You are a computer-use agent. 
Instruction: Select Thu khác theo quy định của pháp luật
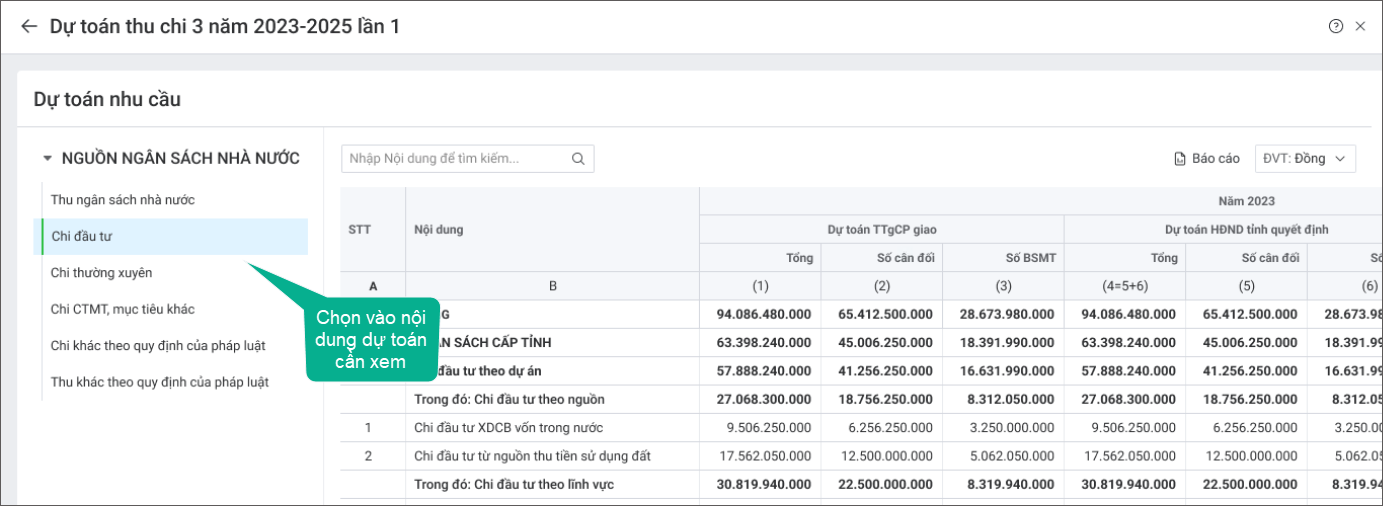(159, 382)
